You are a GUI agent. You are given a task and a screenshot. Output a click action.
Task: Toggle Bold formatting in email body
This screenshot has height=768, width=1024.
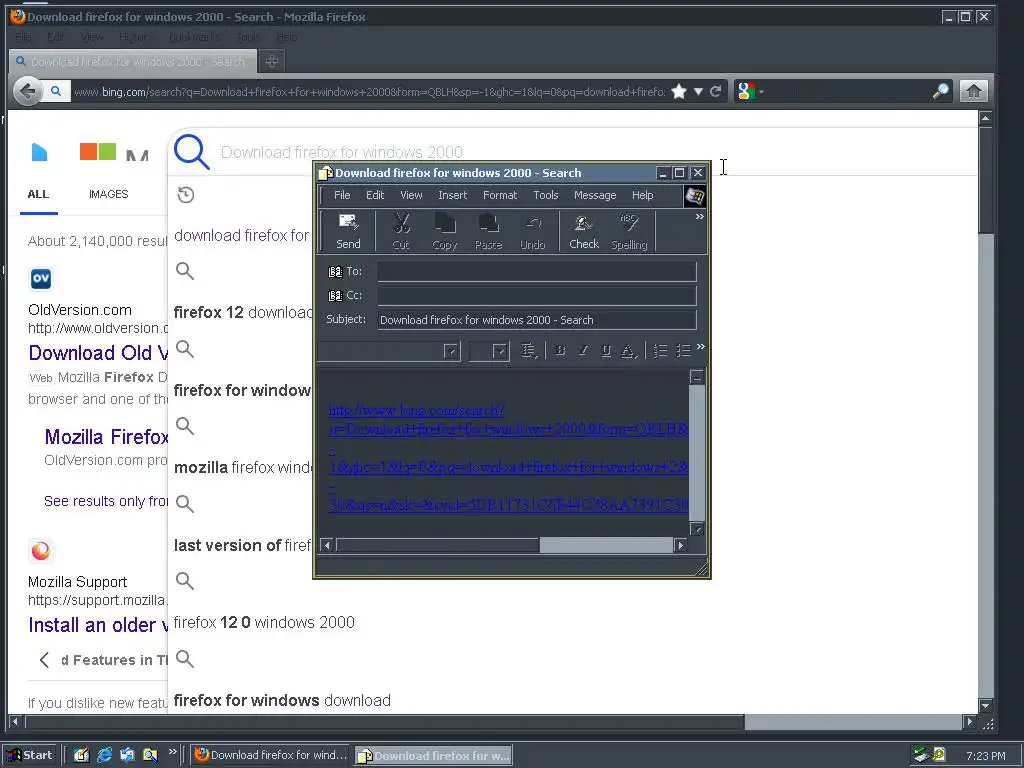pos(560,351)
